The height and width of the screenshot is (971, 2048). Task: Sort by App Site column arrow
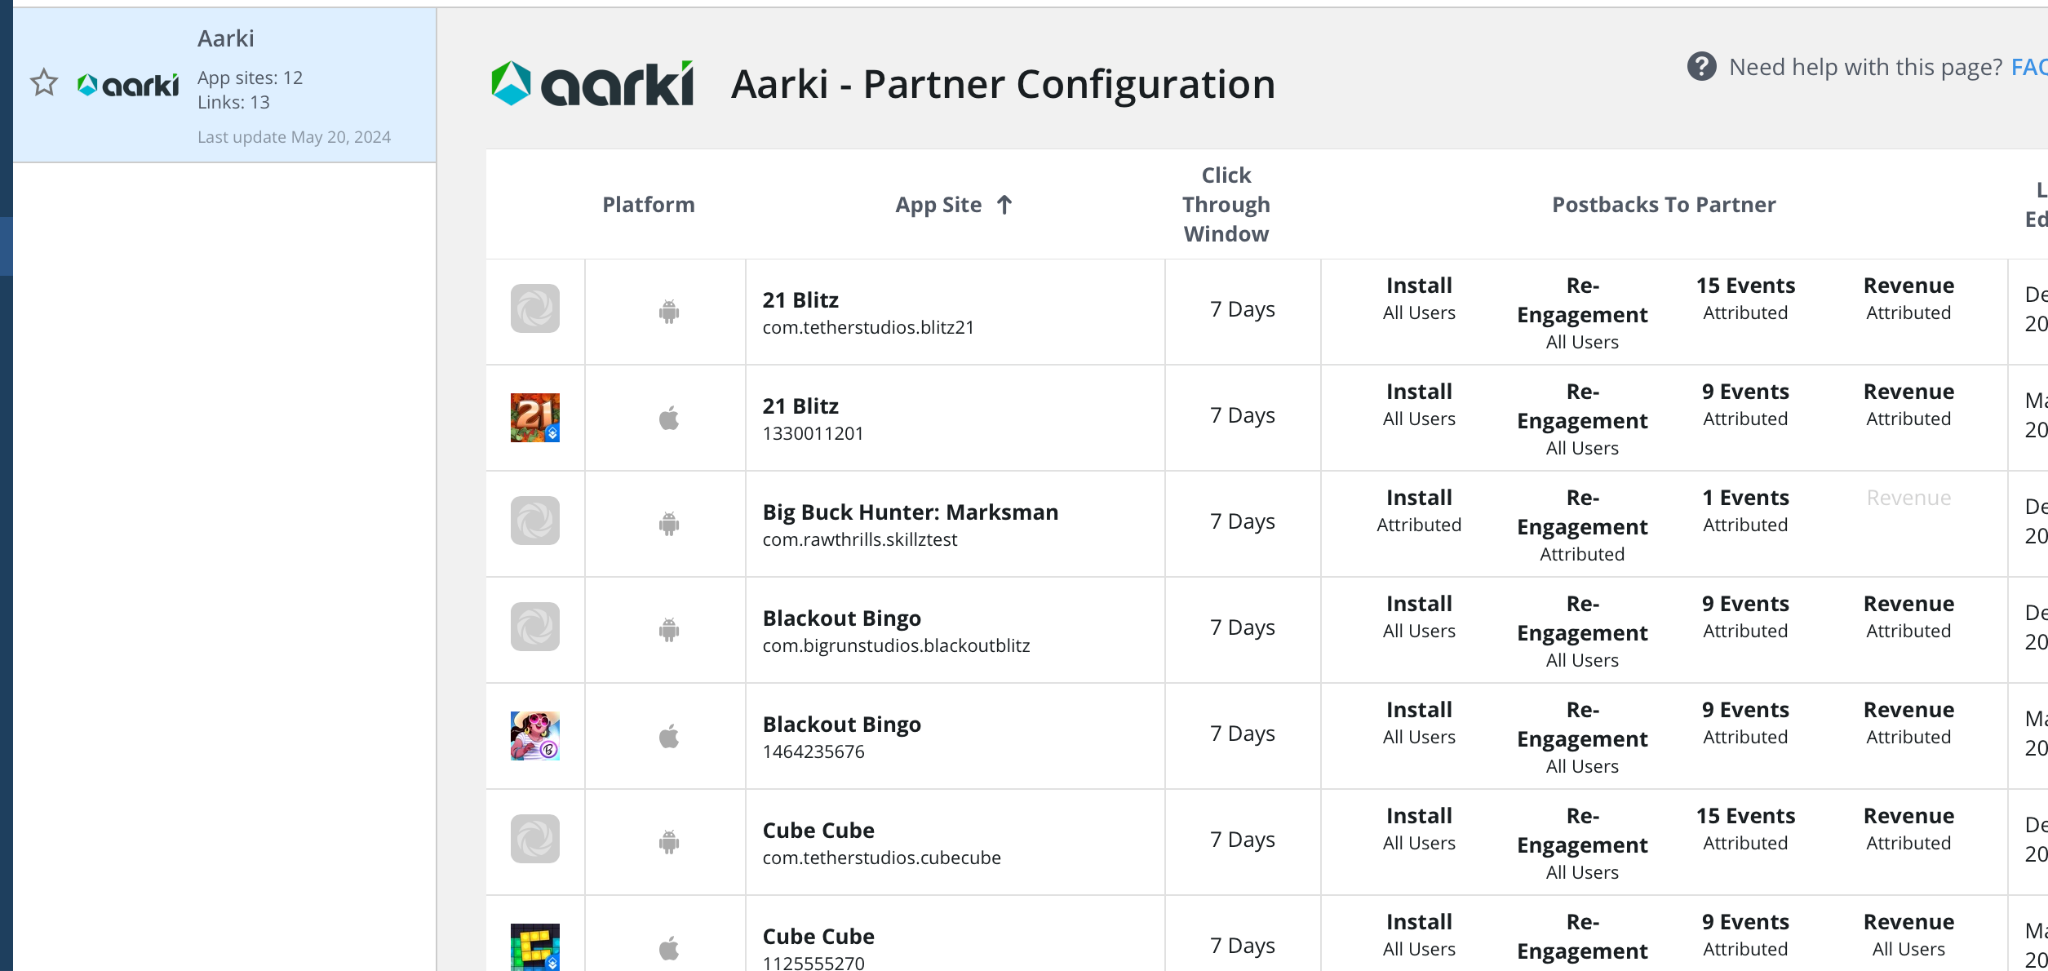[1005, 205]
